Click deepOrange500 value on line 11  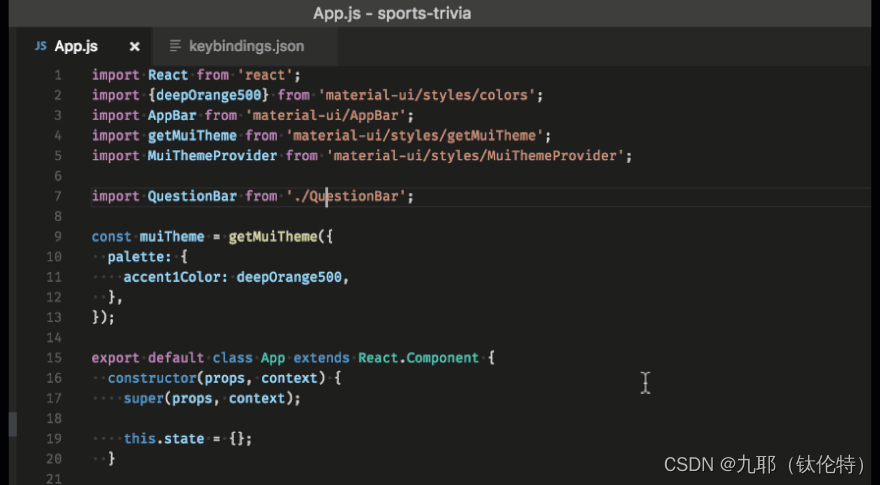point(289,277)
